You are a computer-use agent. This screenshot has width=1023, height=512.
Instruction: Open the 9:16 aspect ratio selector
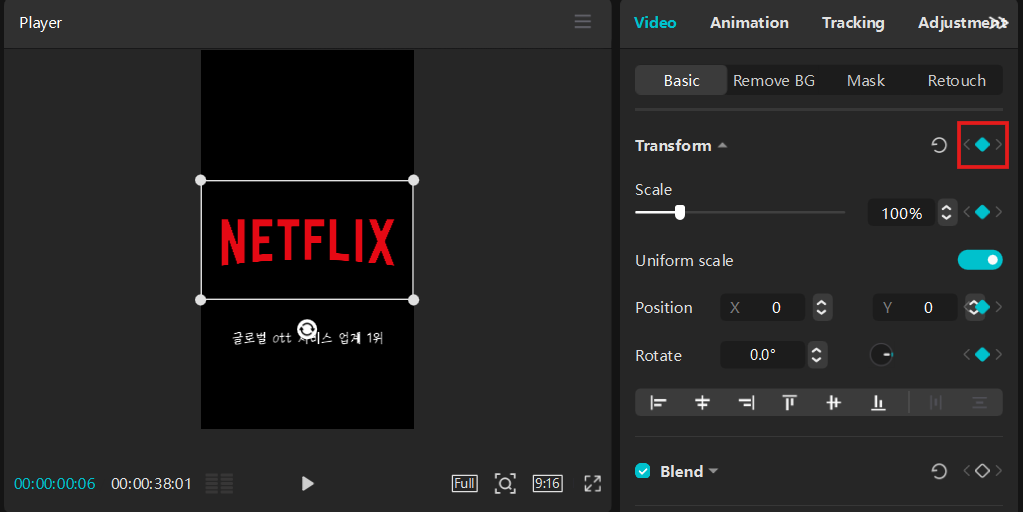point(547,483)
